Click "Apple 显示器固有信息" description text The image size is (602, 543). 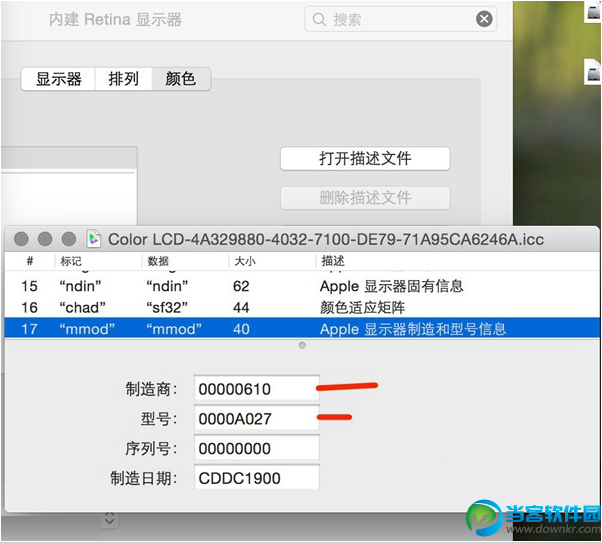click(x=392, y=286)
